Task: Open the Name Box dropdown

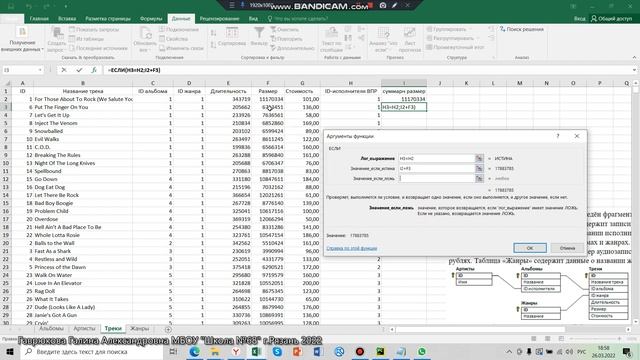Action: [x=40, y=70]
